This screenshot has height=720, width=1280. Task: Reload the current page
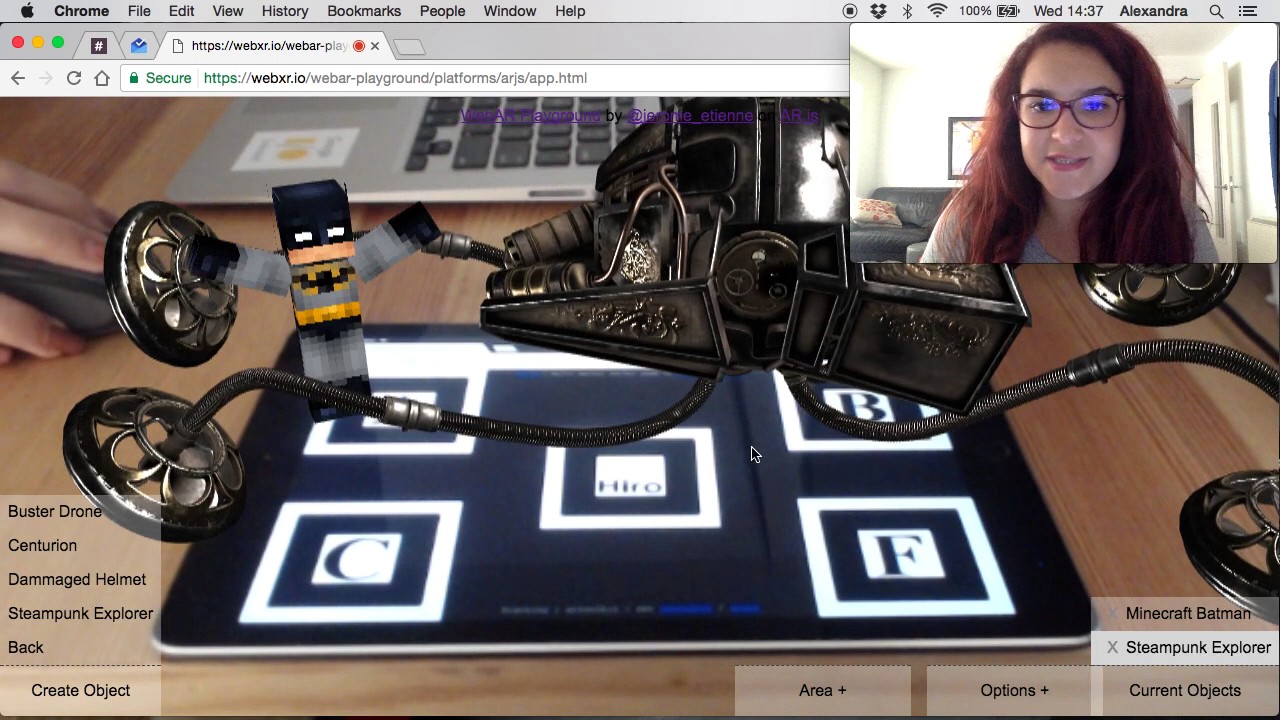click(x=74, y=78)
